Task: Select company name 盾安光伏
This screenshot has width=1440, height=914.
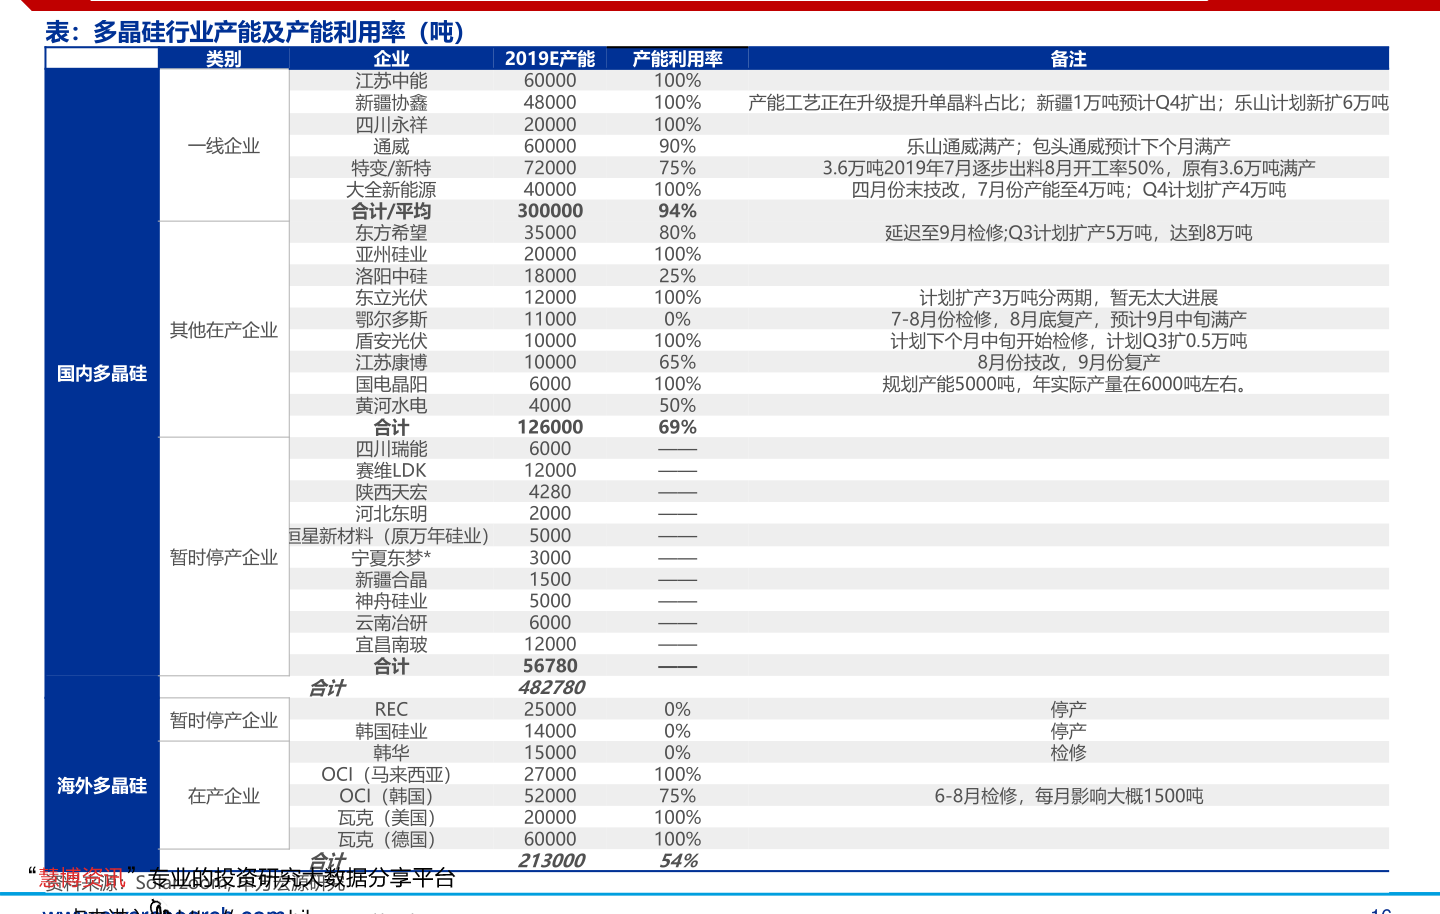Action: pyautogui.click(x=391, y=341)
